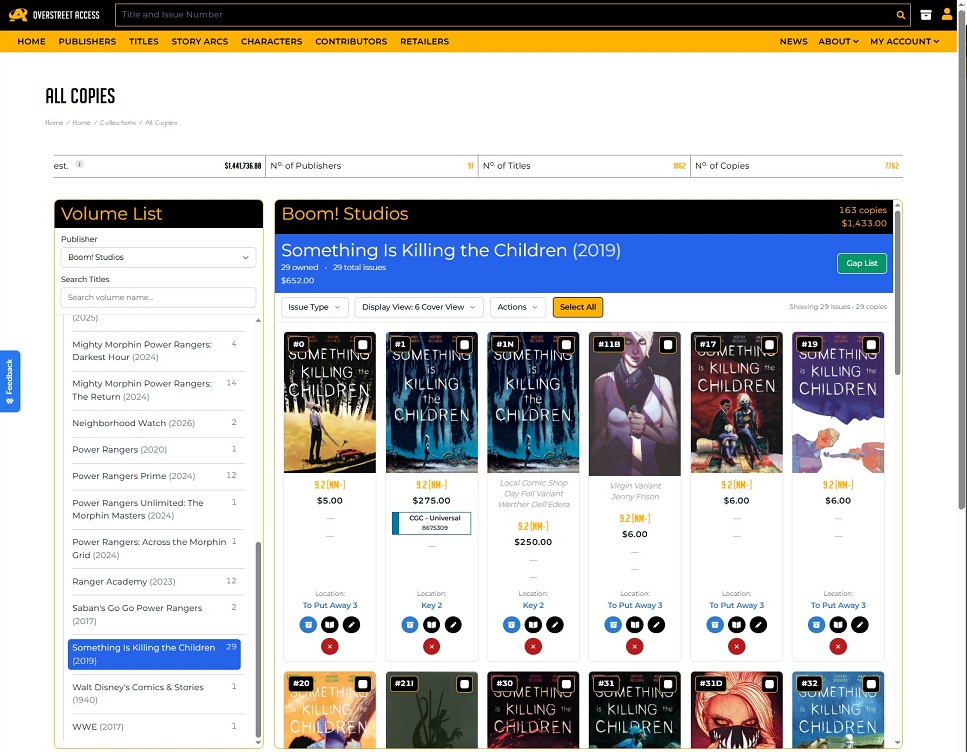This screenshot has height=752, width=967.
Task: Open the Contributors nav item
Action: pos(351,41)
